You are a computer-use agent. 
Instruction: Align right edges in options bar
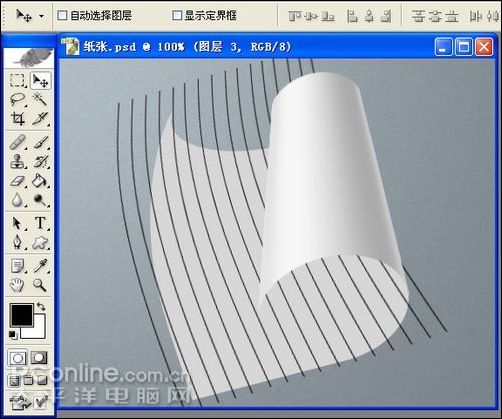click(x=386, y=16)
